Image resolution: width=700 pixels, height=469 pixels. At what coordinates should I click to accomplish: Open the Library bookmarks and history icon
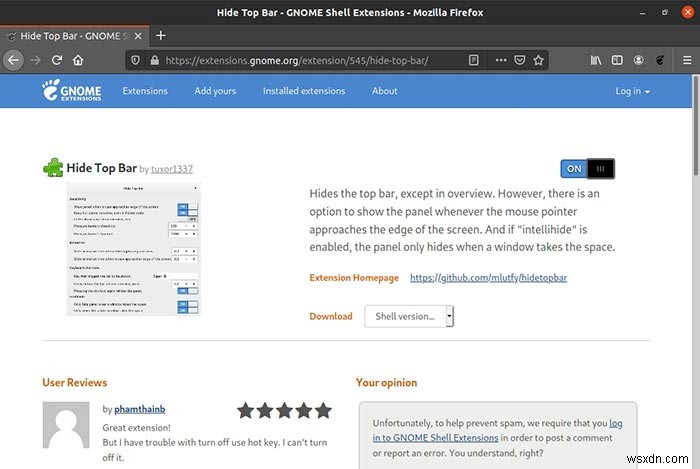[596, 60]
